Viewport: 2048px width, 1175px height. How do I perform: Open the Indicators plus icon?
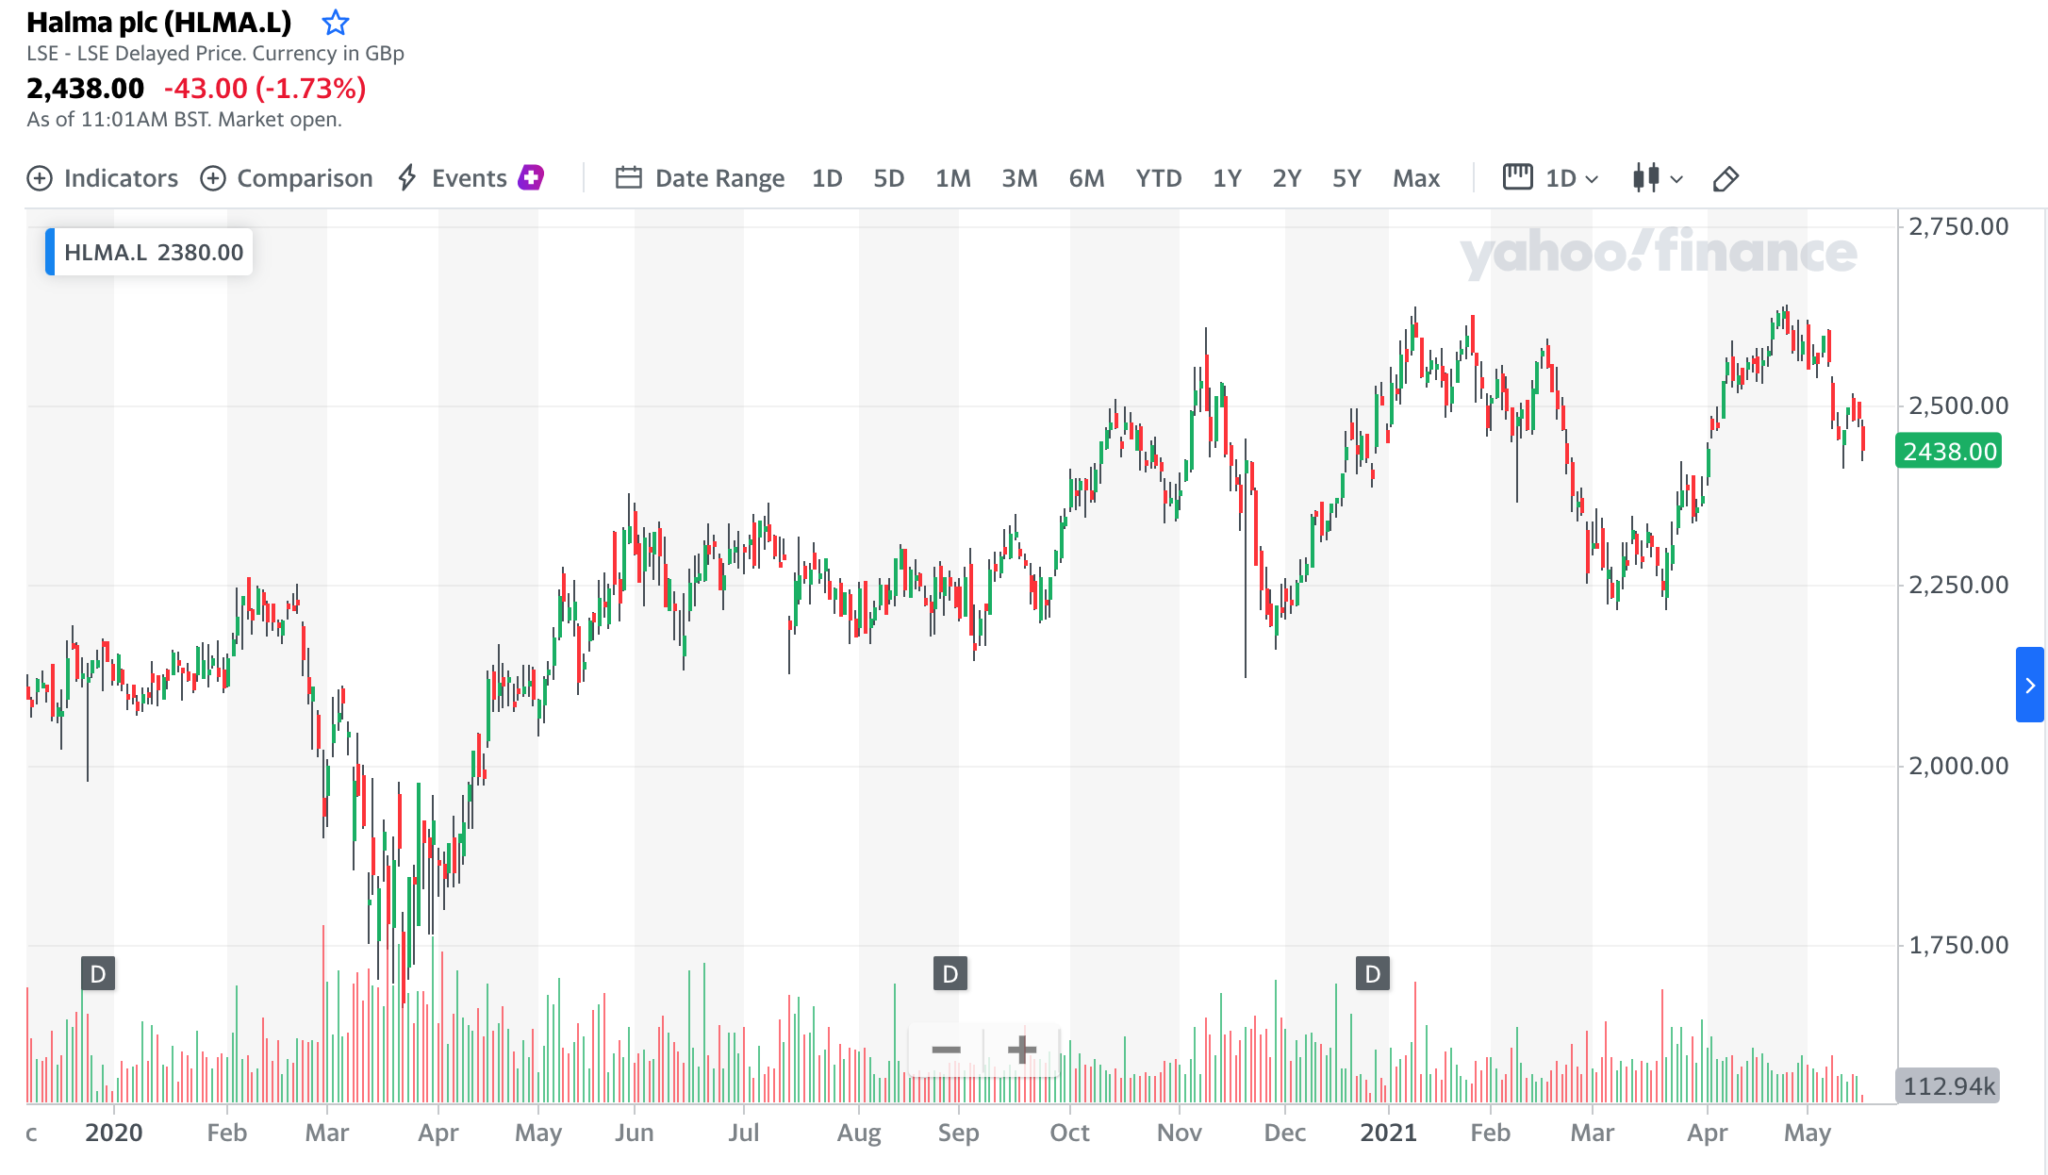coord(39,178)
